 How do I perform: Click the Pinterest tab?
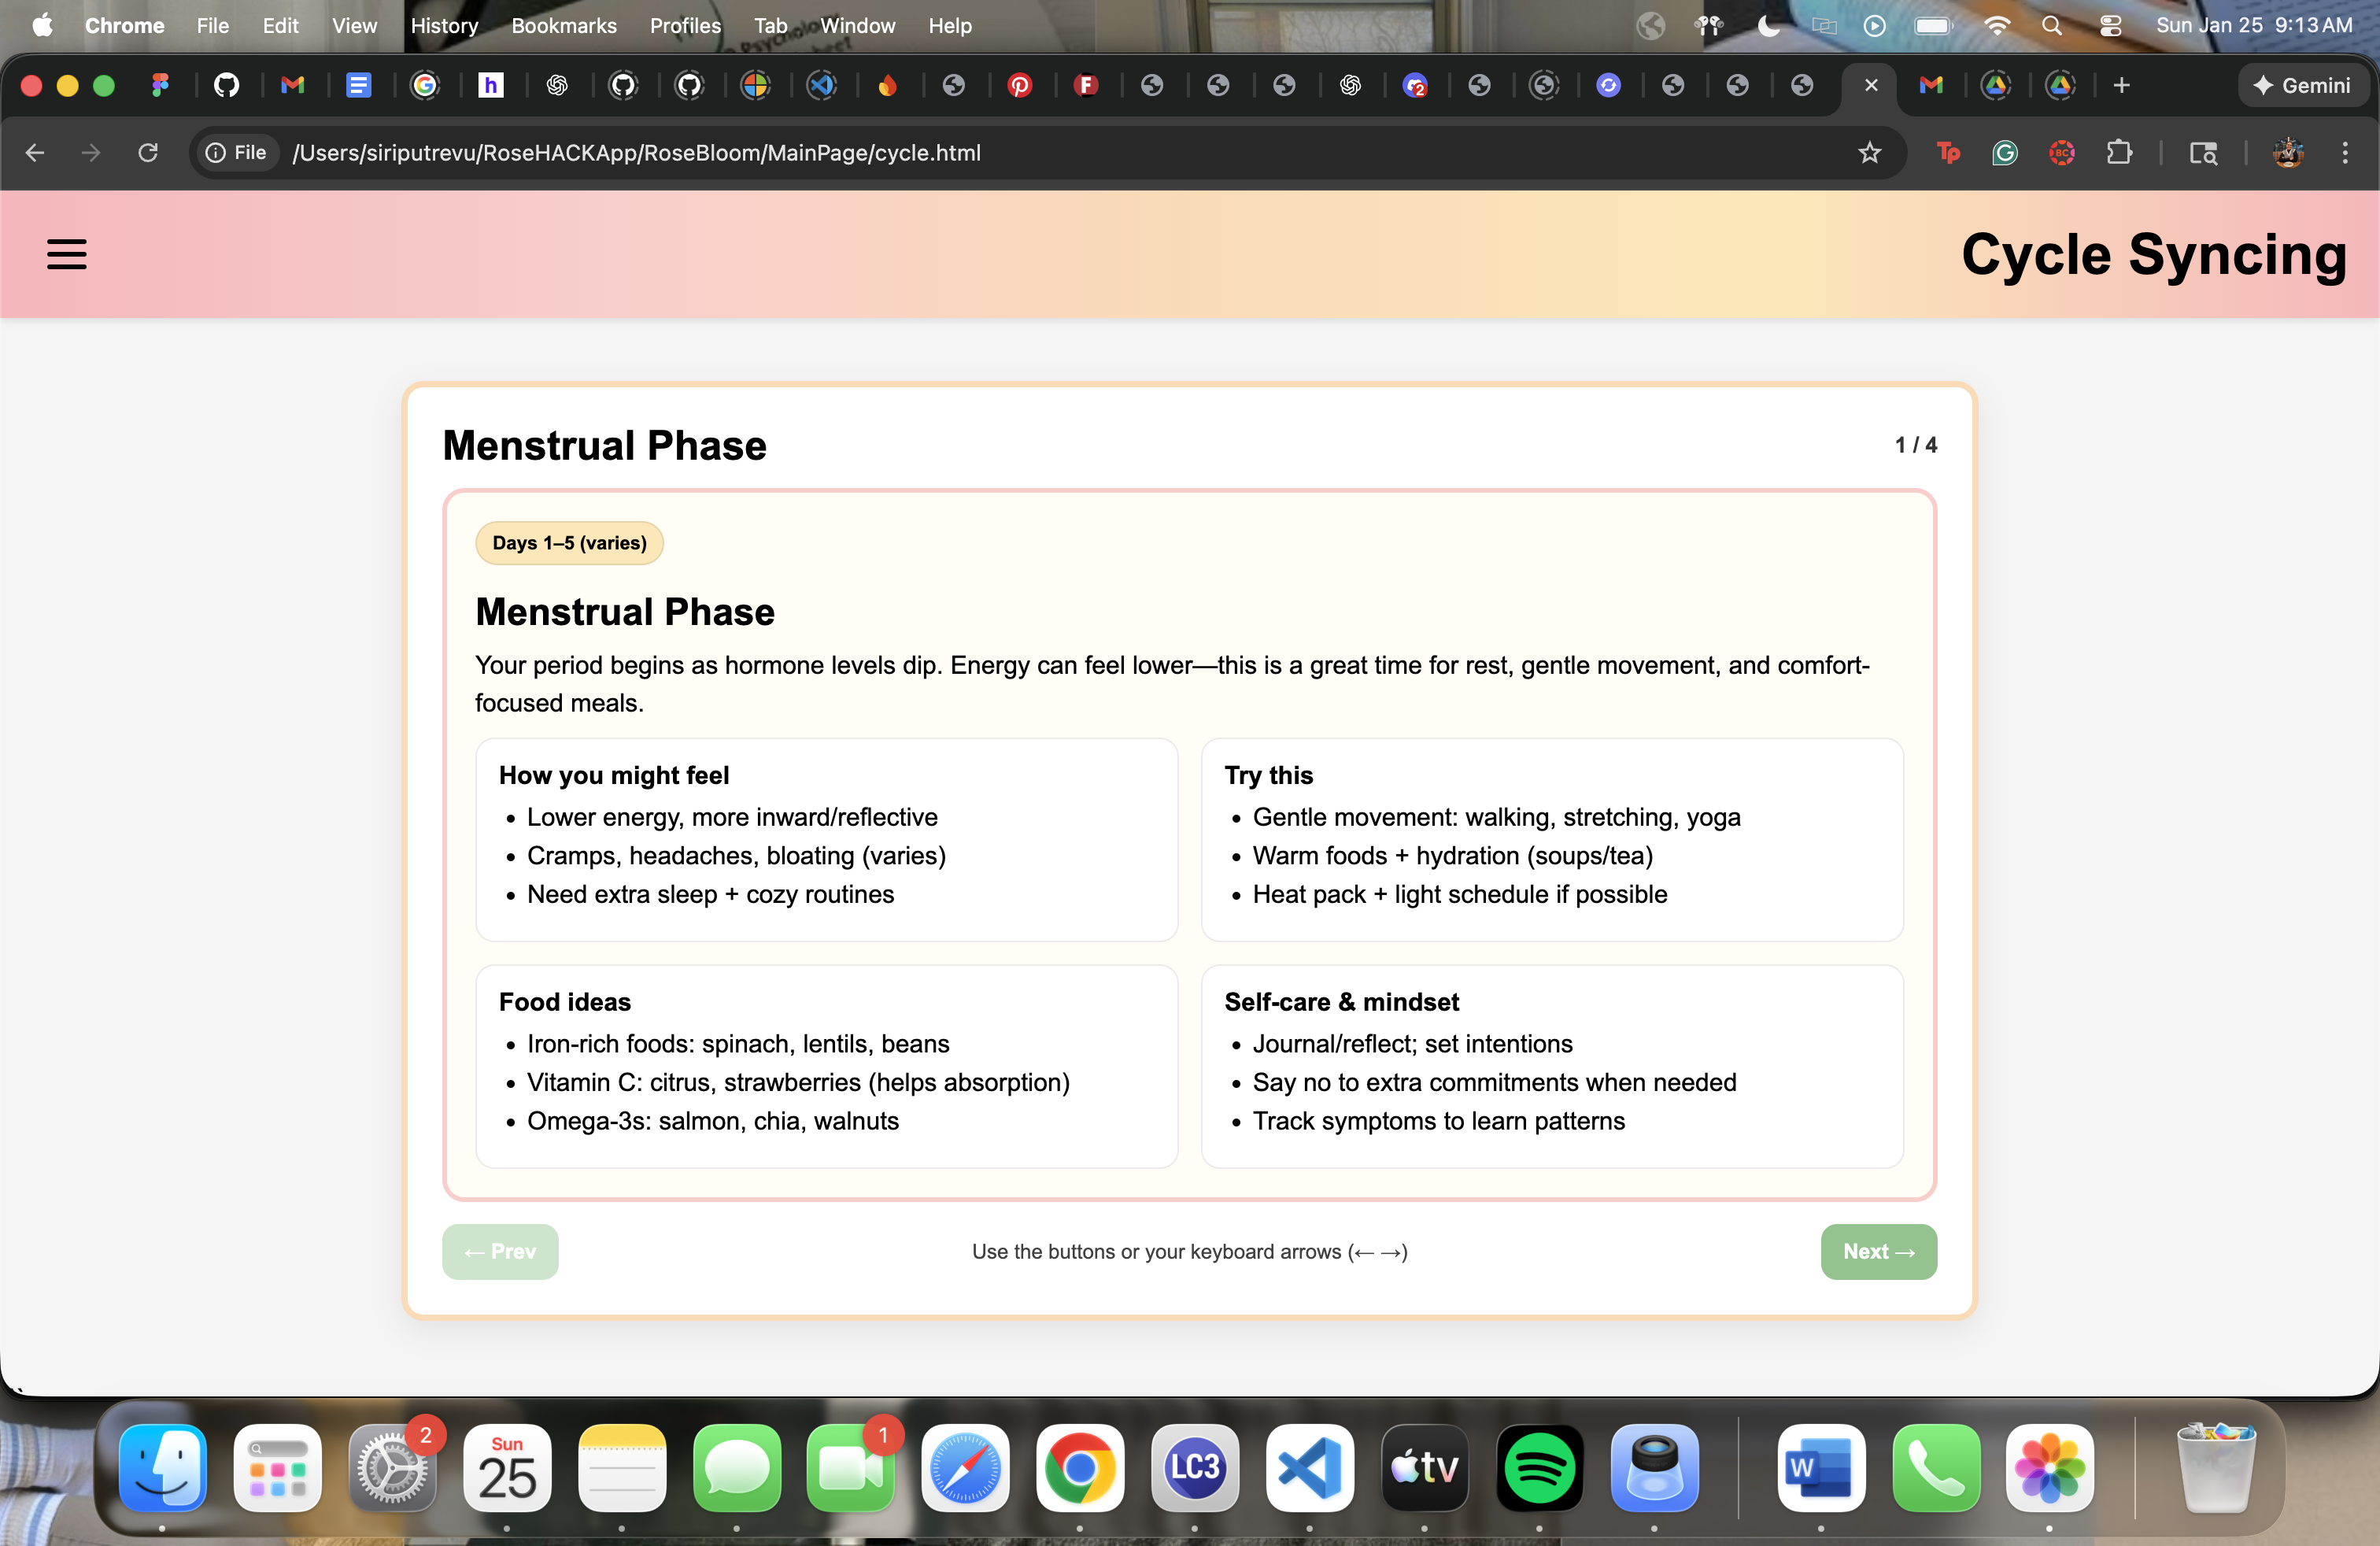pyautogui.click(x=1019, y=86)
